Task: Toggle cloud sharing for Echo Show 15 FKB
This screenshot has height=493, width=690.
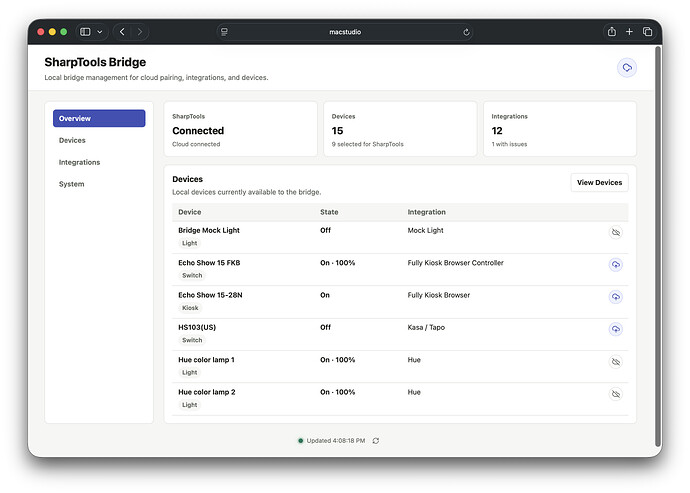Action: tap(616, 265)
